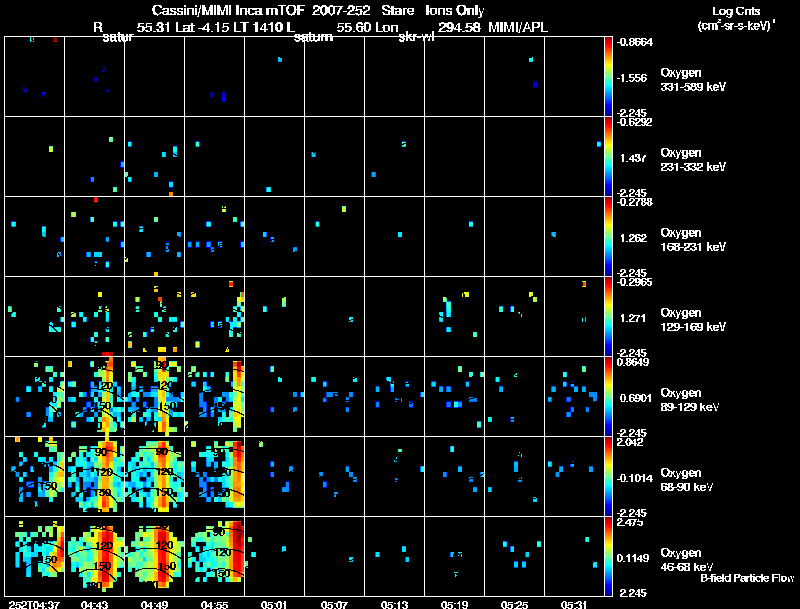Select the 129-169 keV image at 04:49
Viewport: 800px width, 609px height.
point(155,317)
